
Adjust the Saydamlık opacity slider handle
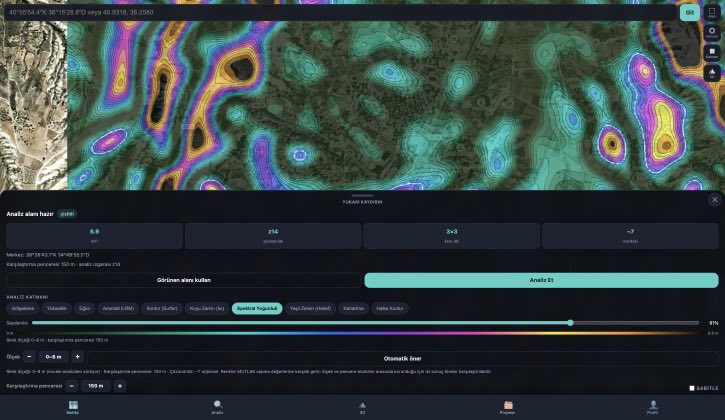coord(571,323)
